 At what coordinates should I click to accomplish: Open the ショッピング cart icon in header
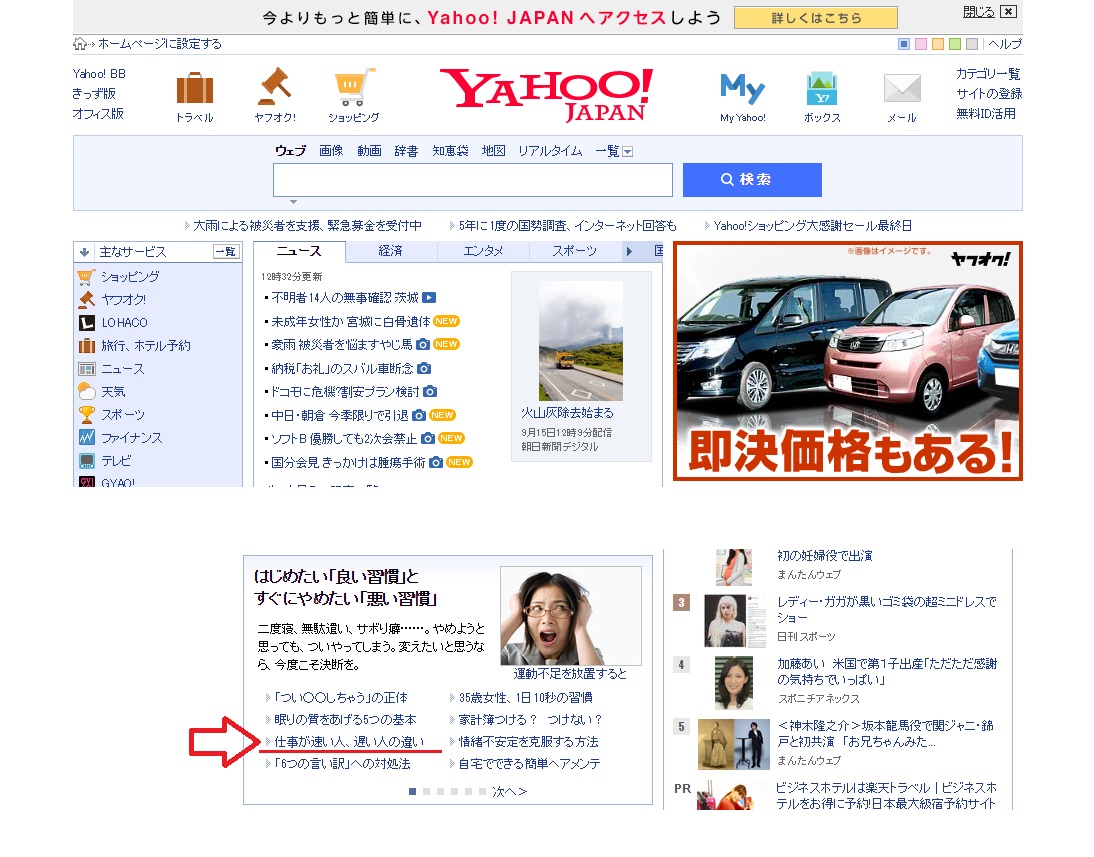click(354, 87)
